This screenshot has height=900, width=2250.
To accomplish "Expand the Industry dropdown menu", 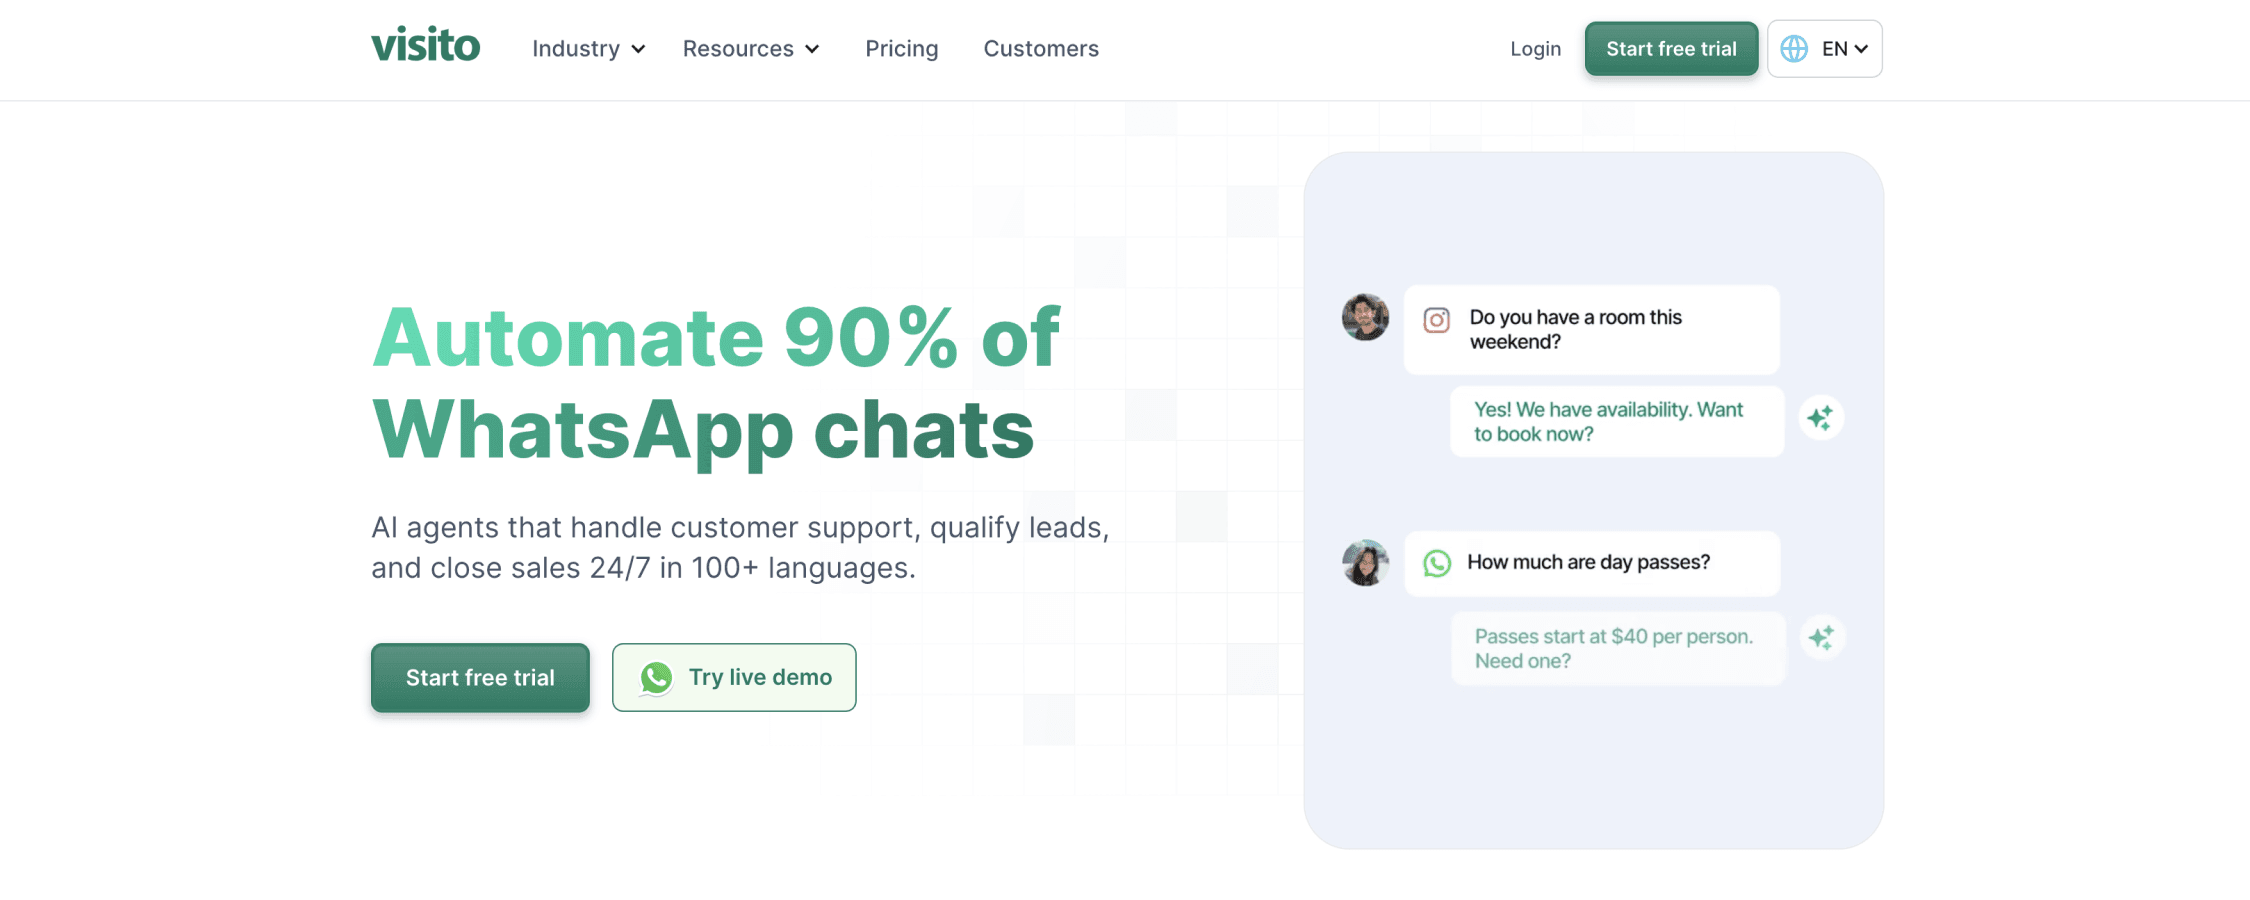I will (588, 49).
